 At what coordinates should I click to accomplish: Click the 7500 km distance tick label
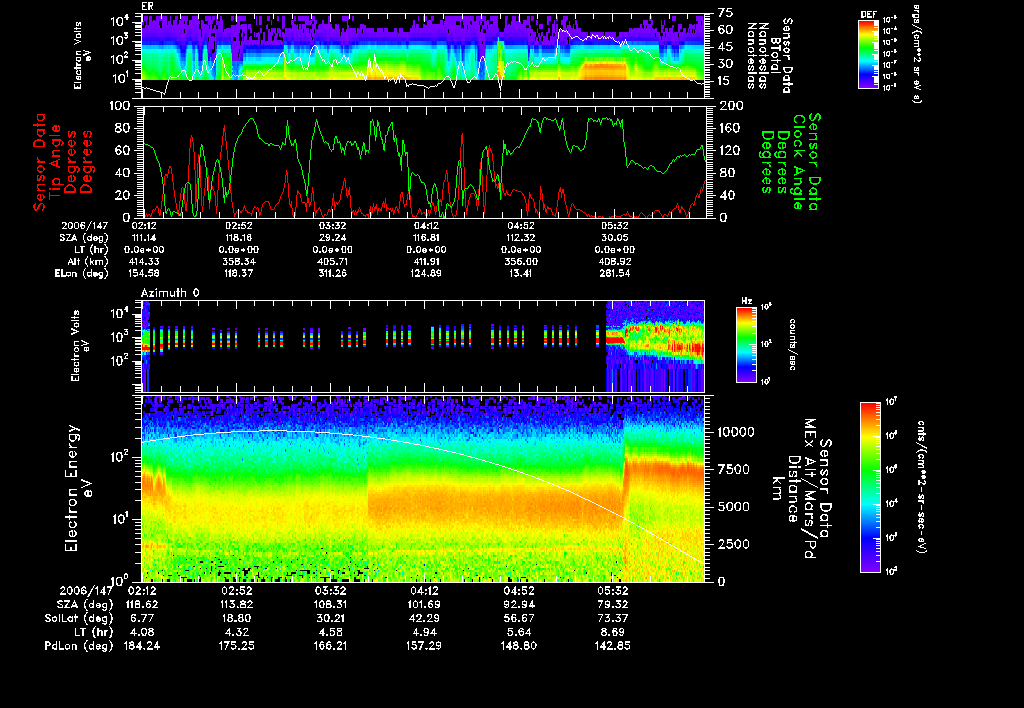click(x=734, y=470)
